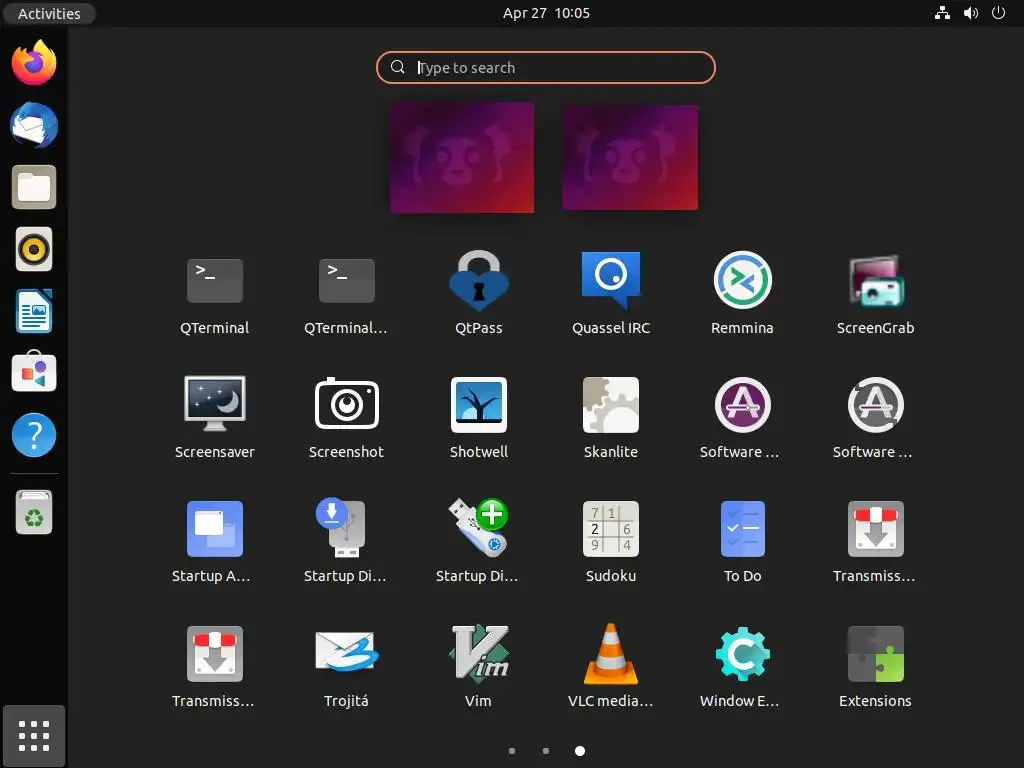
Task: Open the gray Software app icon
Action: (x=875, y=404)
